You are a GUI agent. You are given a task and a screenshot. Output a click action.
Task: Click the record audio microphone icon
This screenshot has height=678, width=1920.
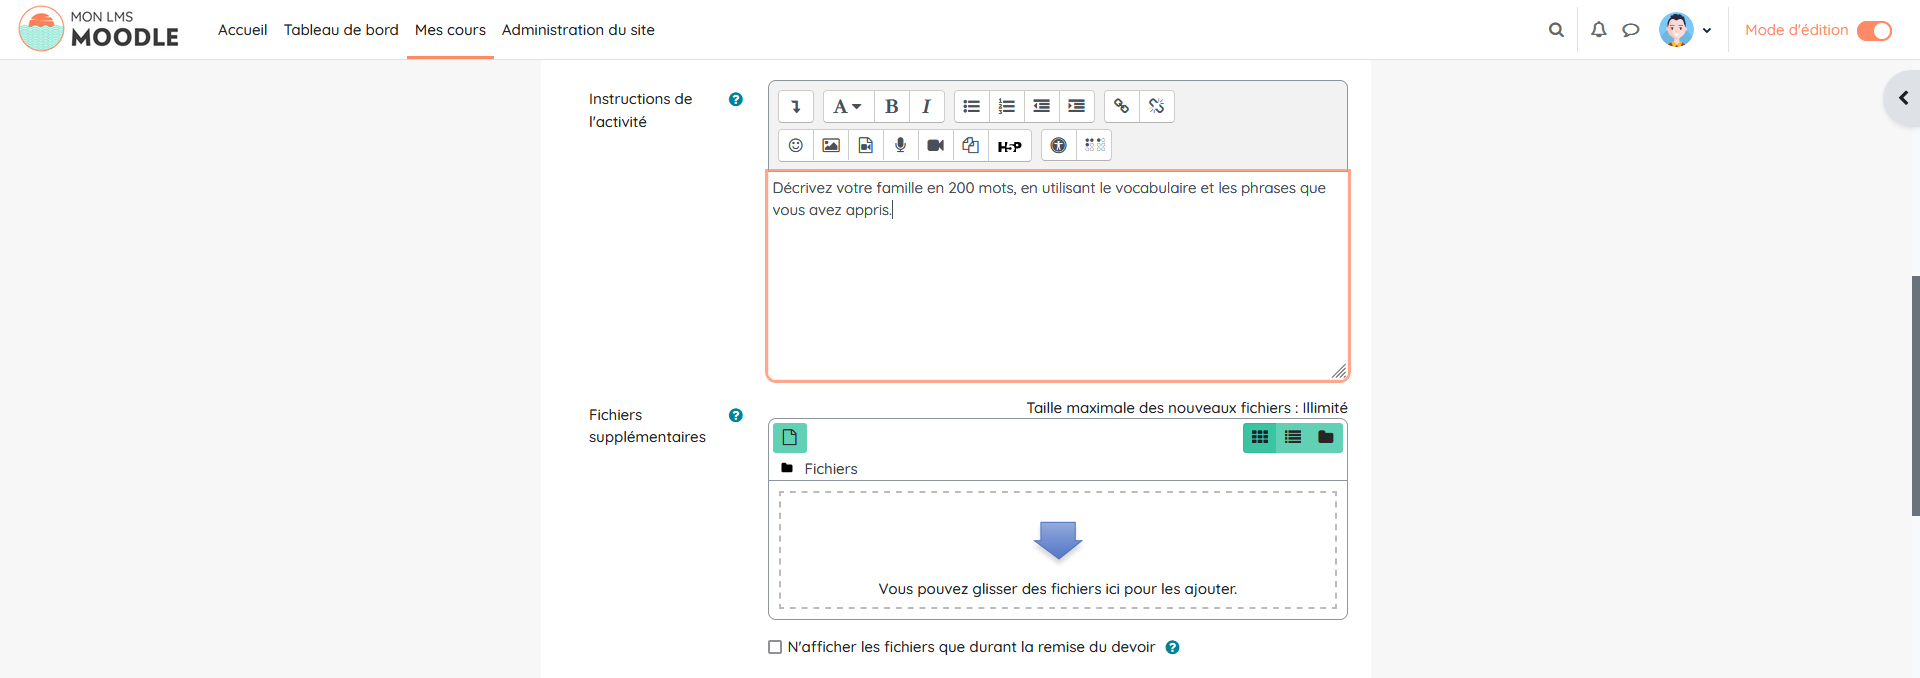click(900, 146)
